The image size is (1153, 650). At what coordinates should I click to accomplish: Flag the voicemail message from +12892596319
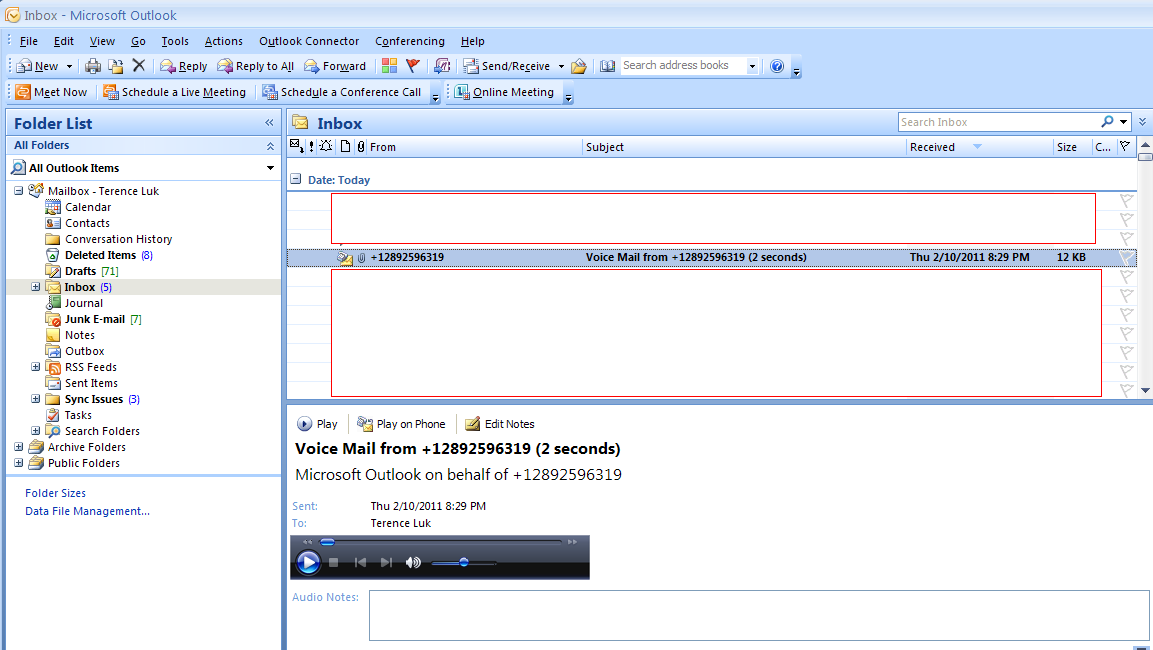[x=1126, y=257]
